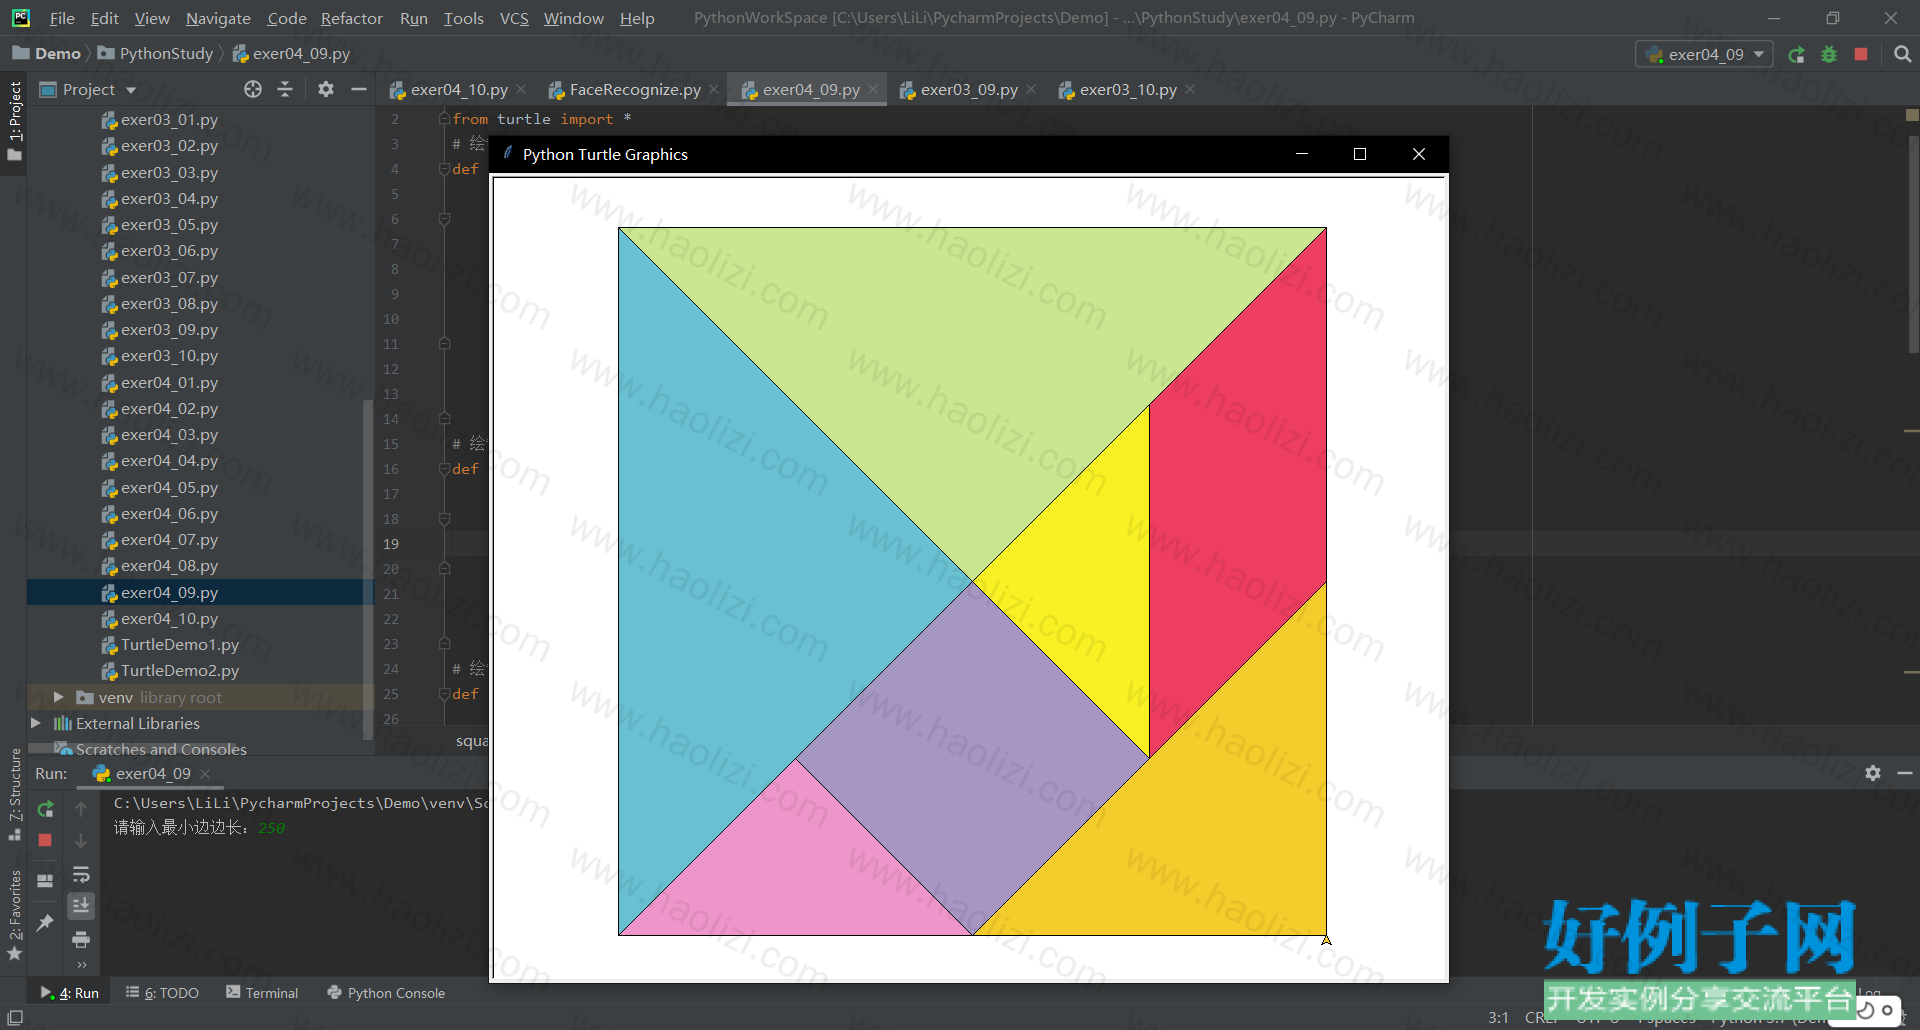
Task: Switch to FaceRecognize.py tab
Action: tap(634, 89)
